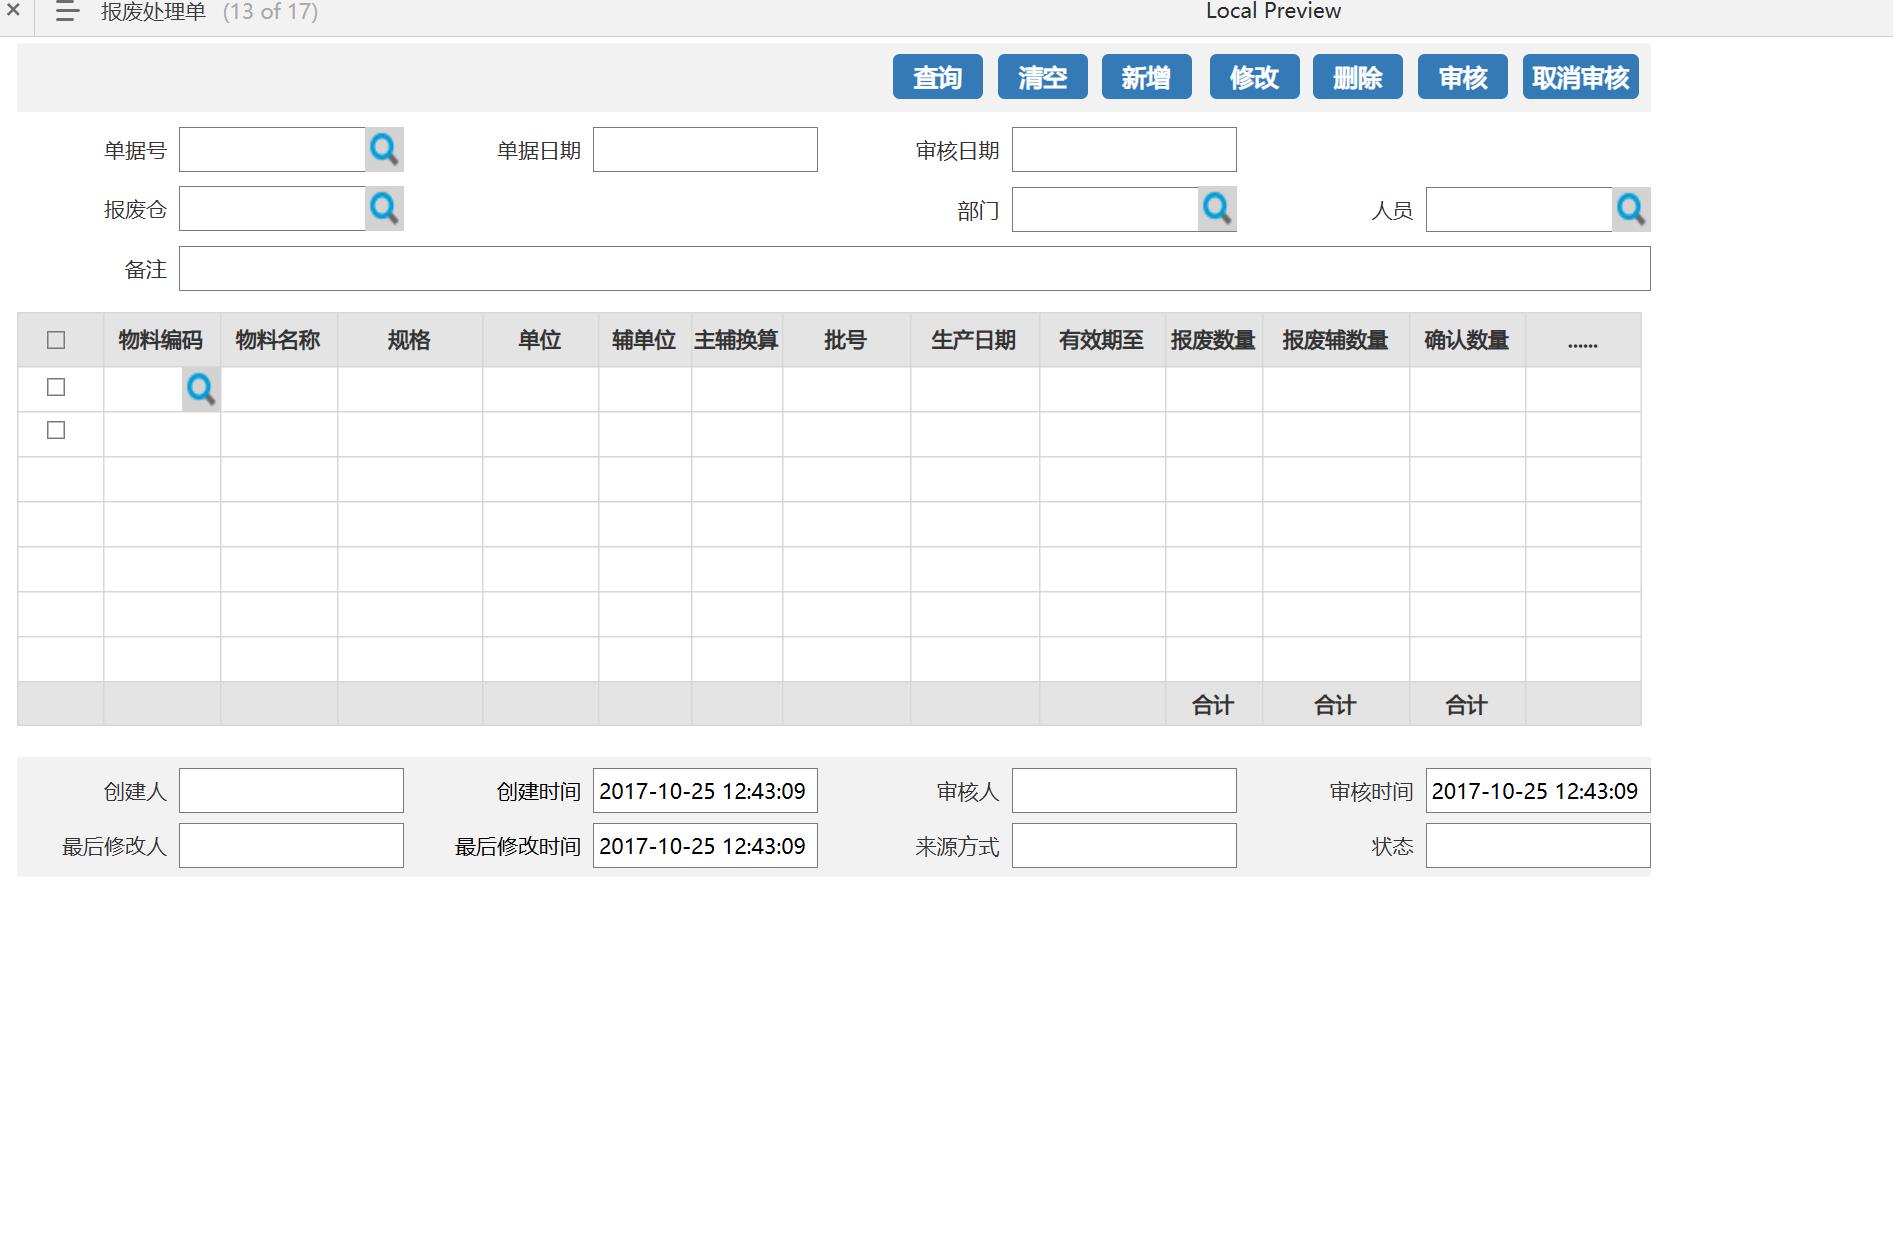The height and width of the screenshot is (1245, 1893).
Task: Focus the 部门 input field
Action: coord(1105,210)
